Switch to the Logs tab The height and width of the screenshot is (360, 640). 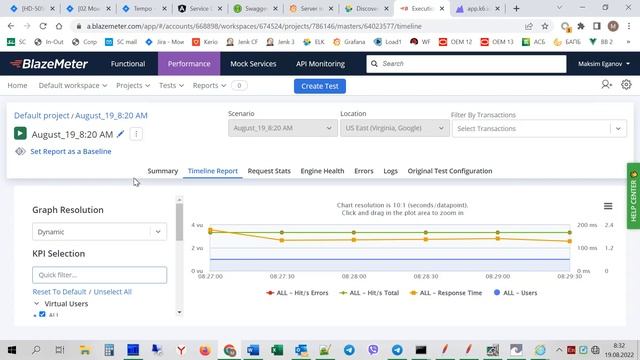[x=390, y=171]
